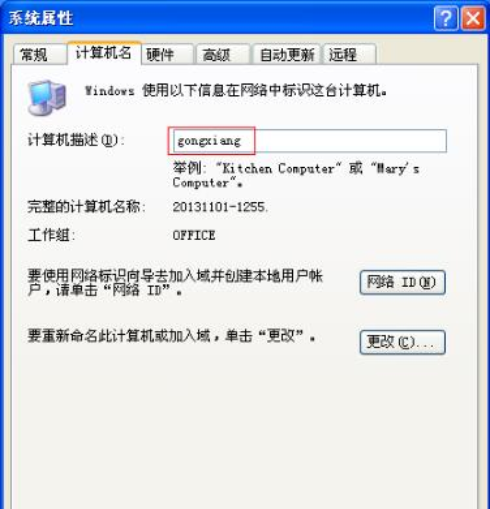Switch to the 常规 tab

pyautogui.click(x=39, y=54)
